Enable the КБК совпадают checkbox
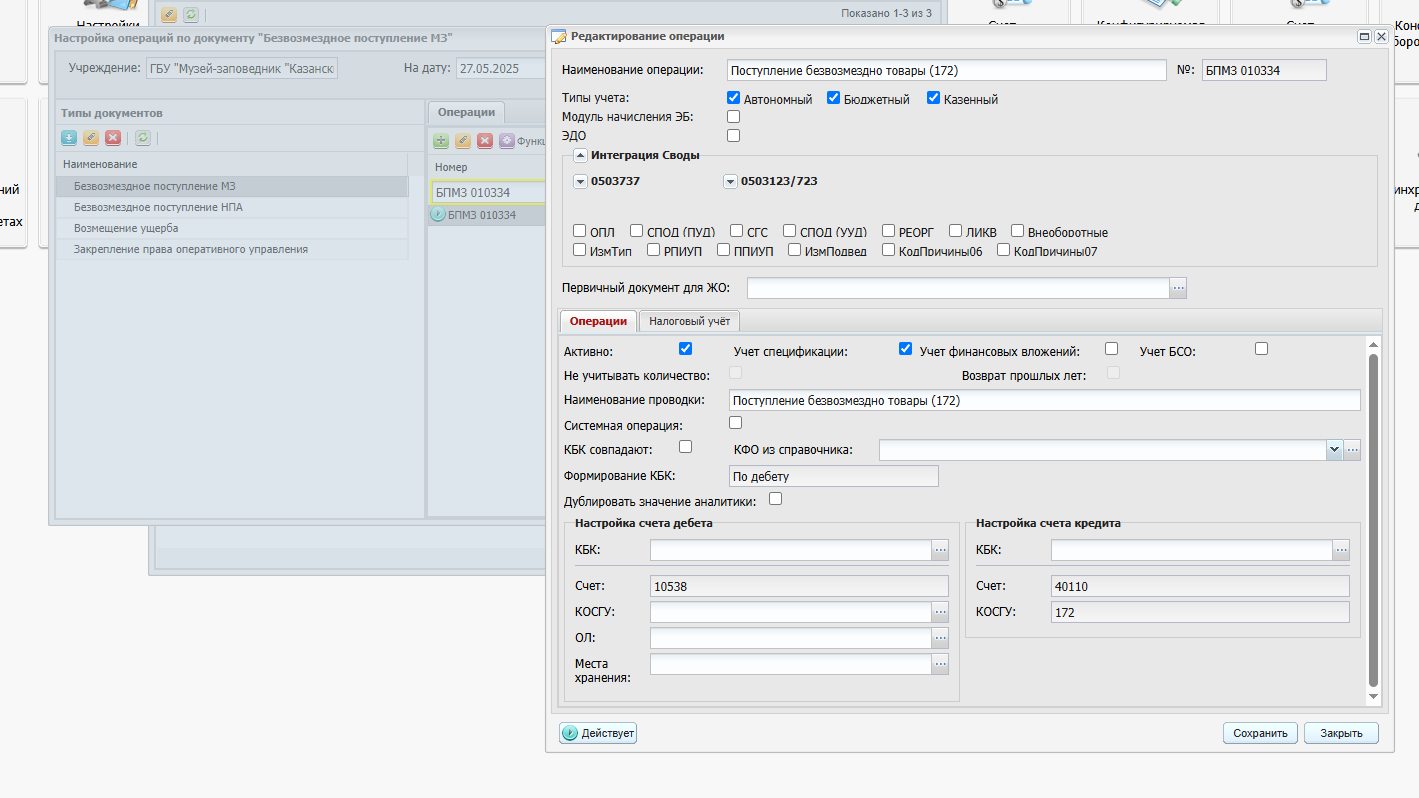Screen dimensions: 1419x798 686,446
